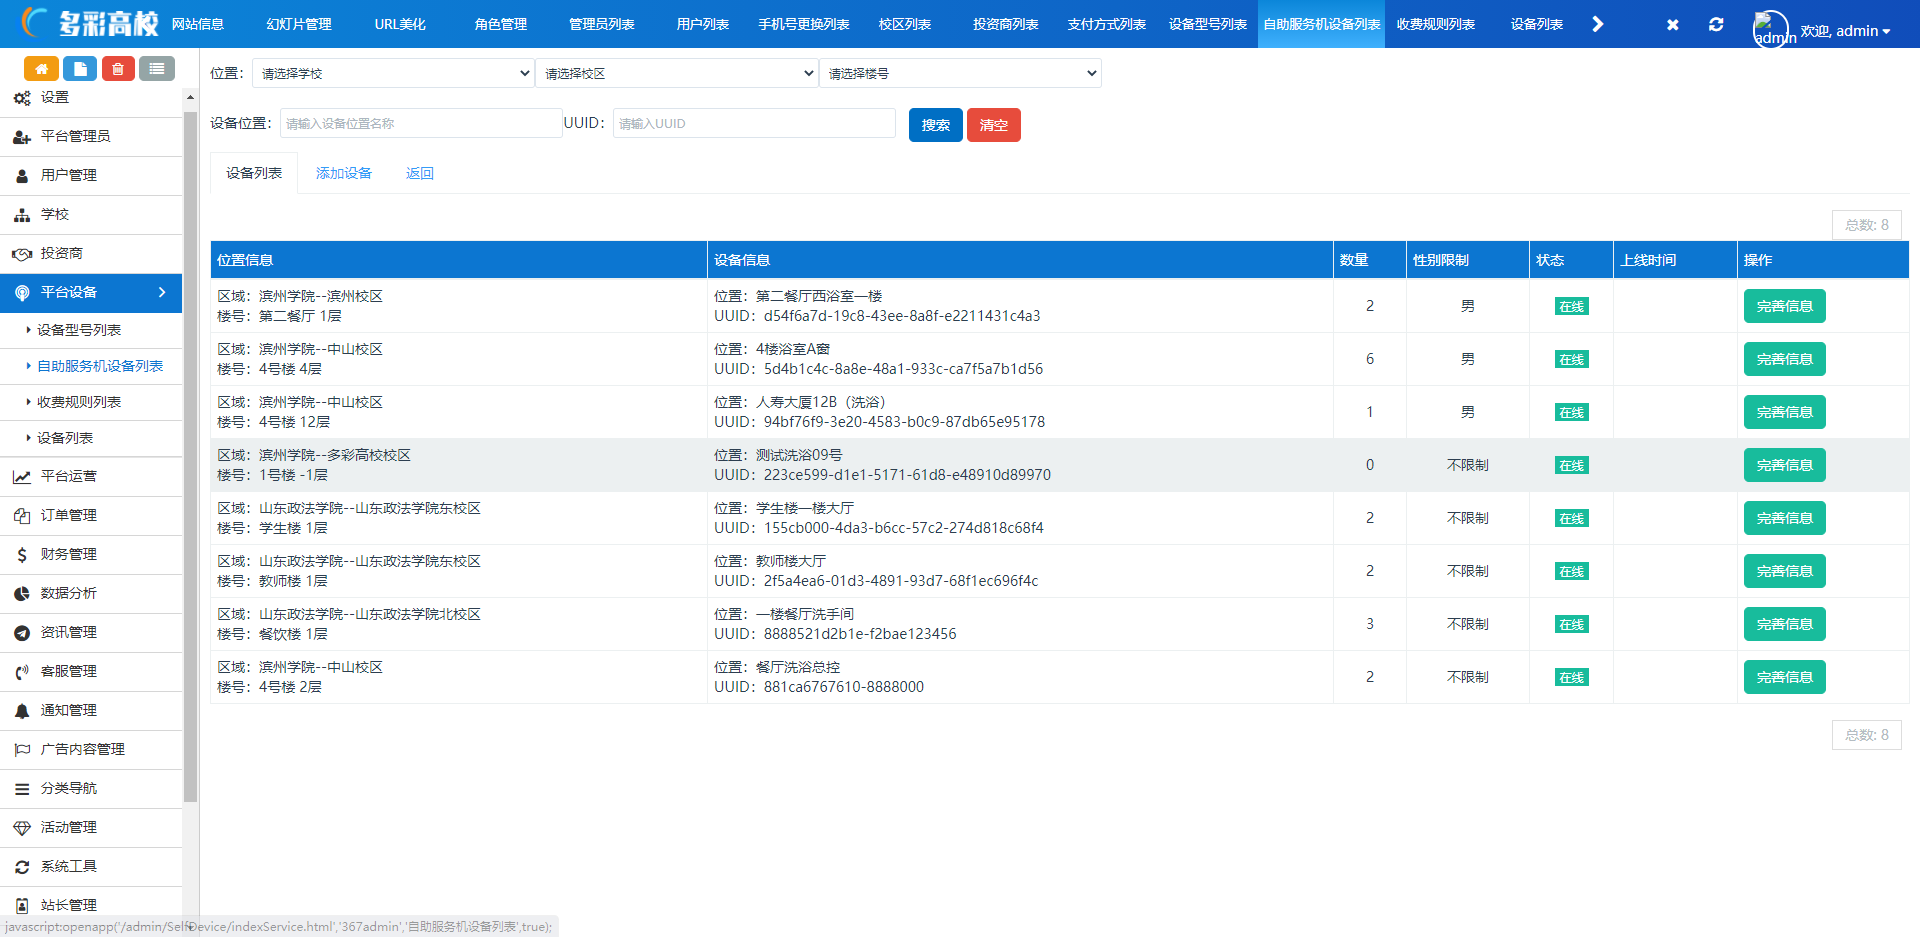Open 平台管理员 sidebar item icon

22,137
